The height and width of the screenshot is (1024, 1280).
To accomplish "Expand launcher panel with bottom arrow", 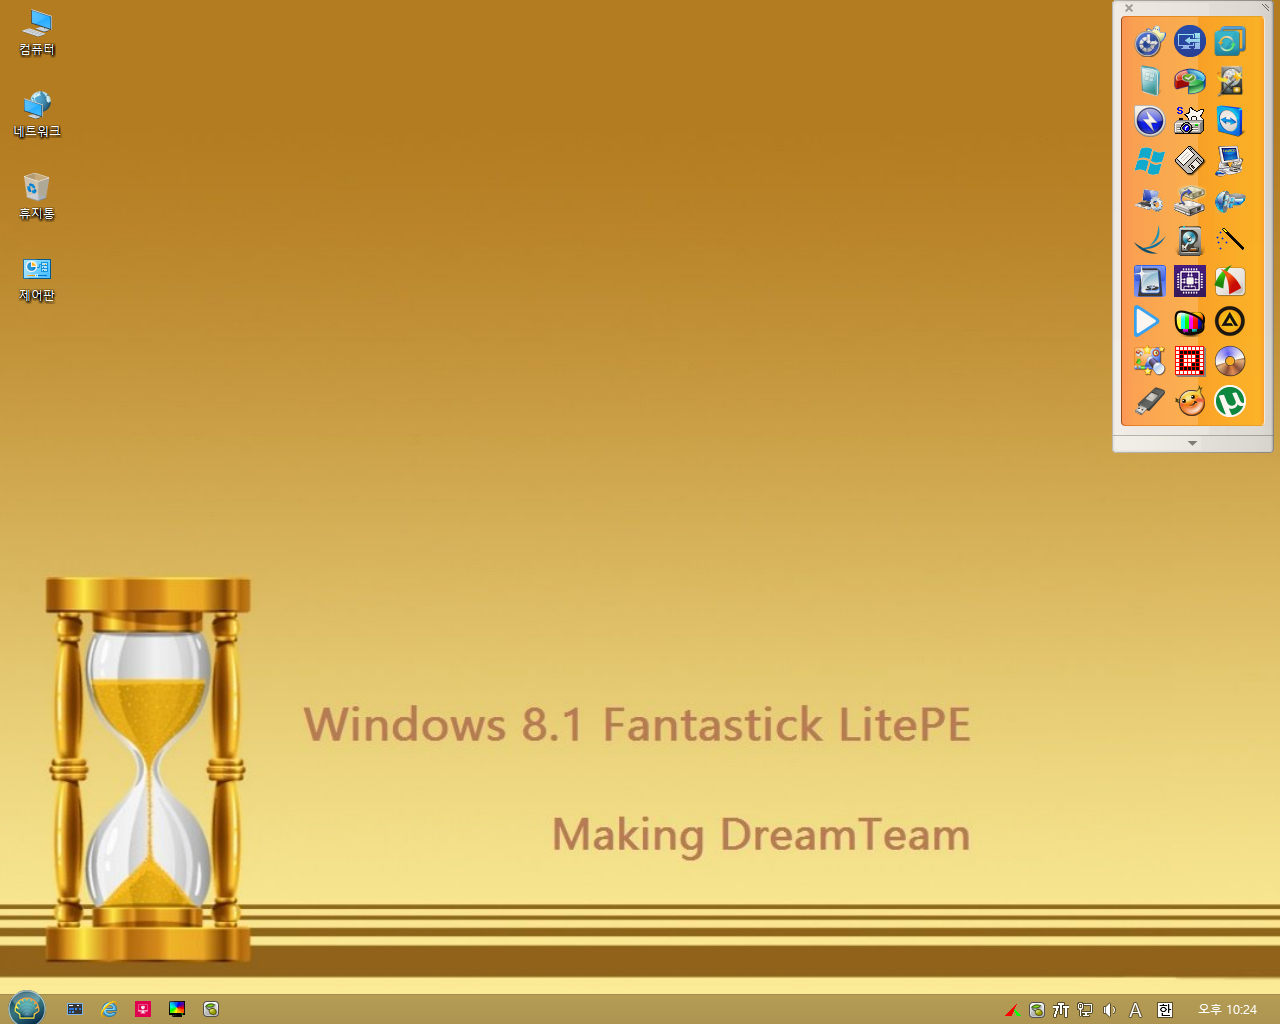I will pos(1192,443).
